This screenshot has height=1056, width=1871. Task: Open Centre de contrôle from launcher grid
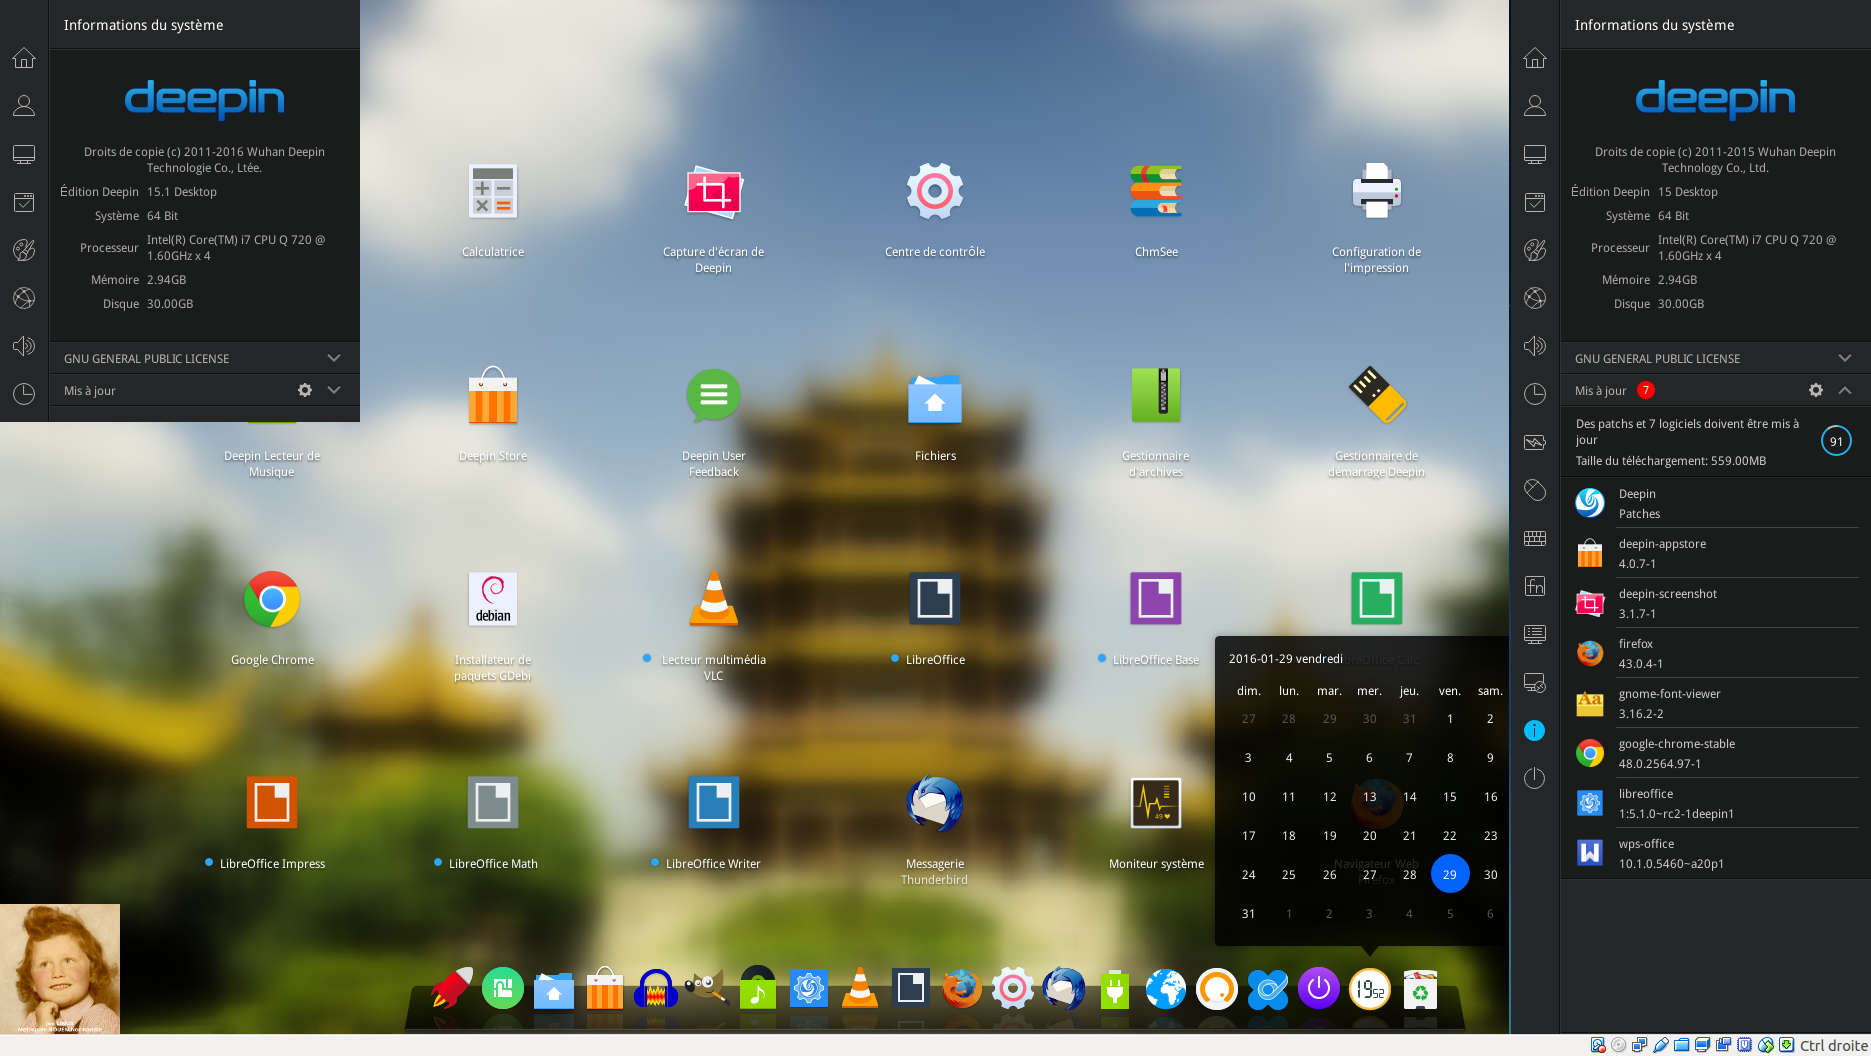click(935, 192)
